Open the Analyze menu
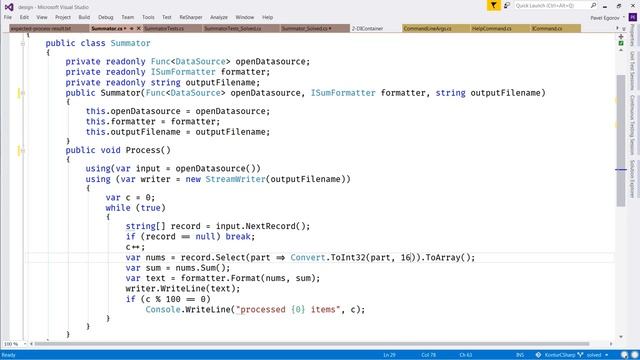 pyautogui.click(x=219, y=18)
